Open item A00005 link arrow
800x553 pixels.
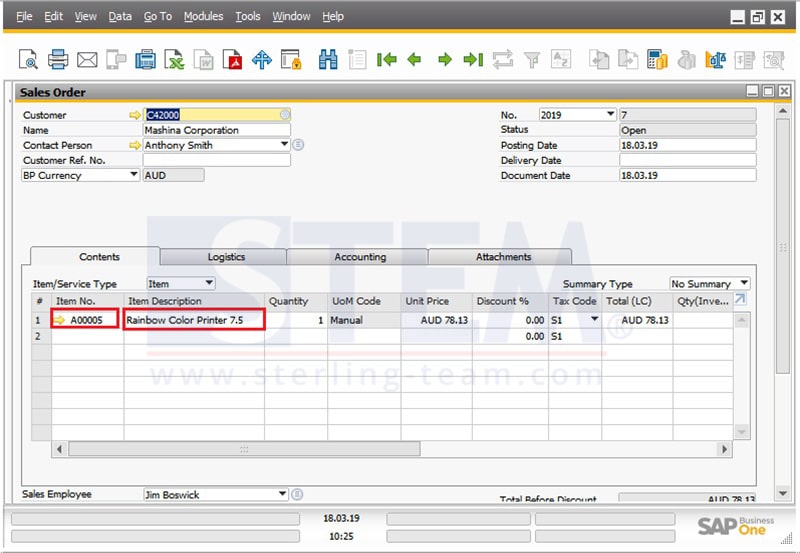click(x=60, y=320)
